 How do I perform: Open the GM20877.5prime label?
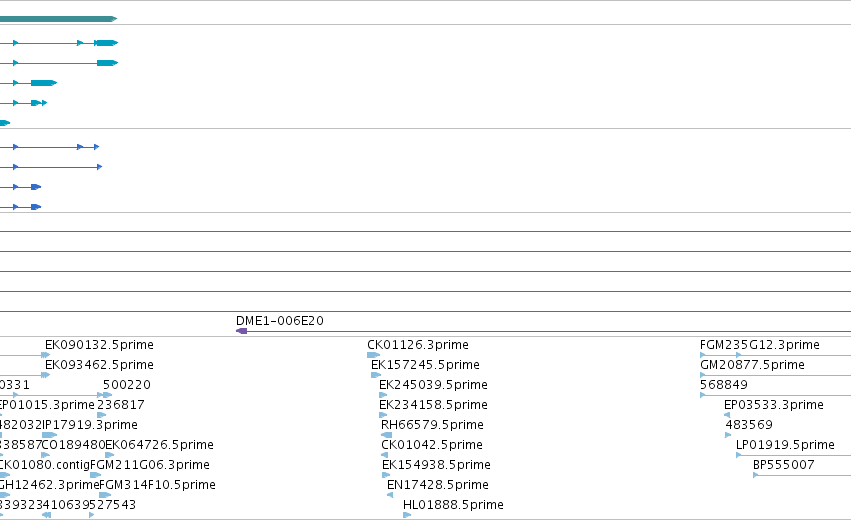tap(752, 365)
